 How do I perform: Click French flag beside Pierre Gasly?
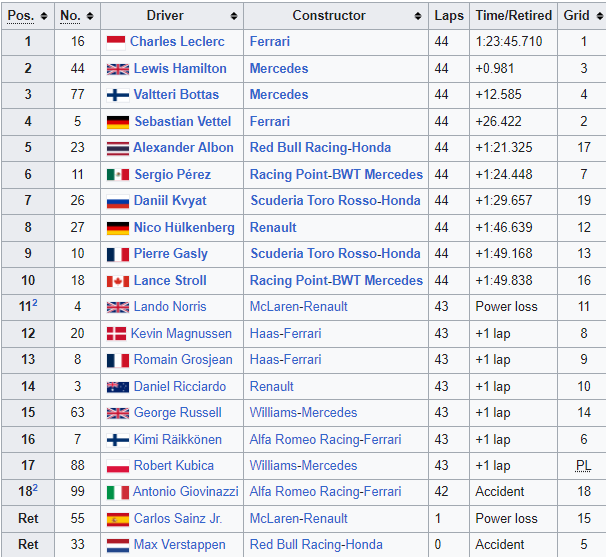click(118, 255)
